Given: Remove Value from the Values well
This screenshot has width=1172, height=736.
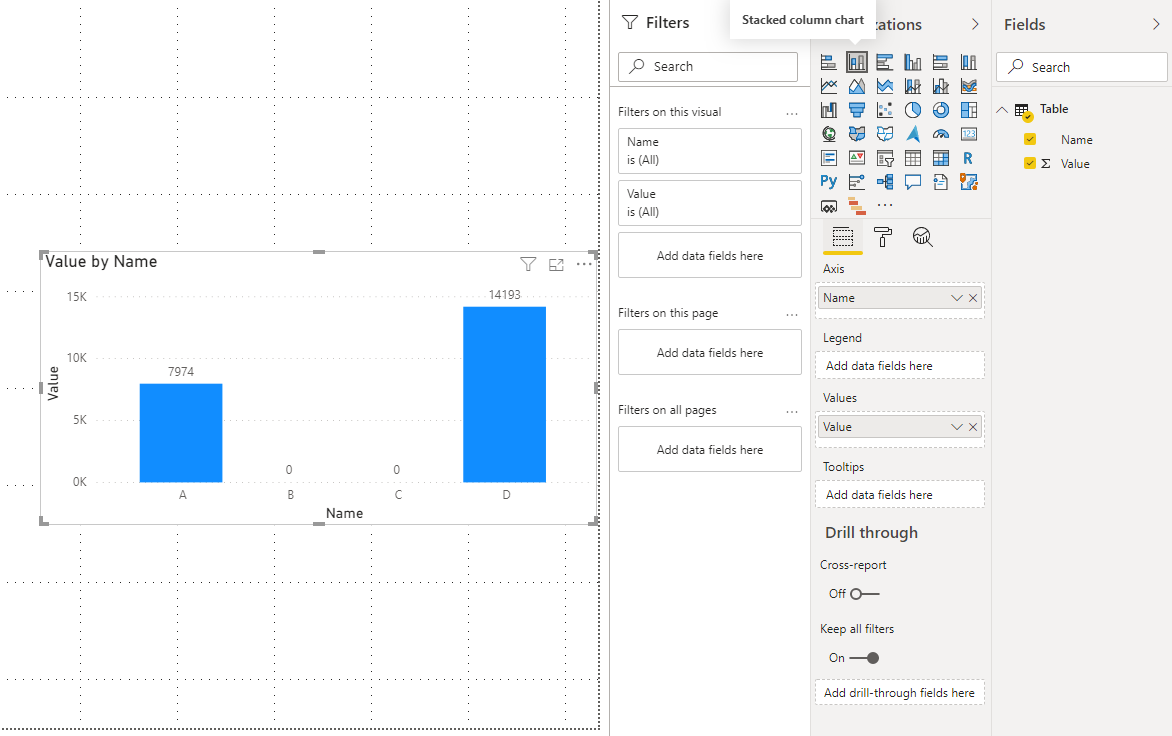Looking at the screenshot, I should click(972, 427).
